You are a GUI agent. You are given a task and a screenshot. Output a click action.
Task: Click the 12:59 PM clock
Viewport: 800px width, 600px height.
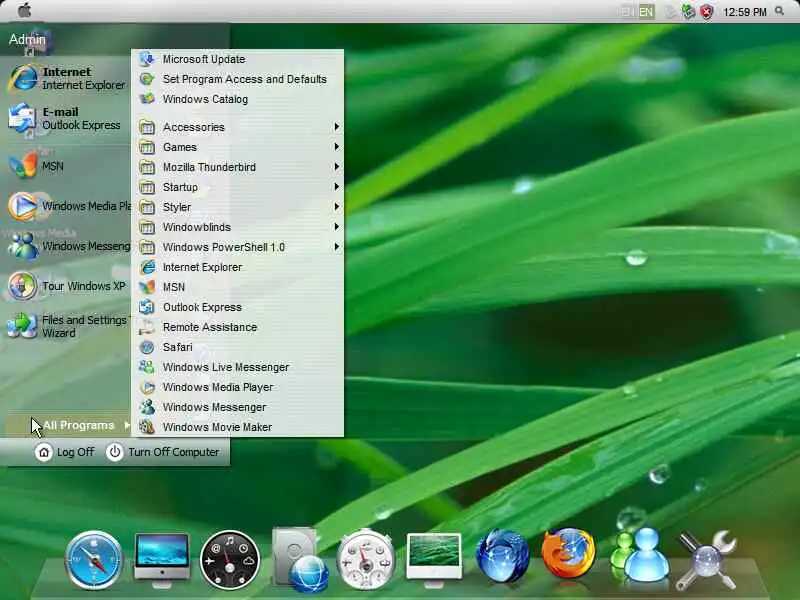point(744,12)
